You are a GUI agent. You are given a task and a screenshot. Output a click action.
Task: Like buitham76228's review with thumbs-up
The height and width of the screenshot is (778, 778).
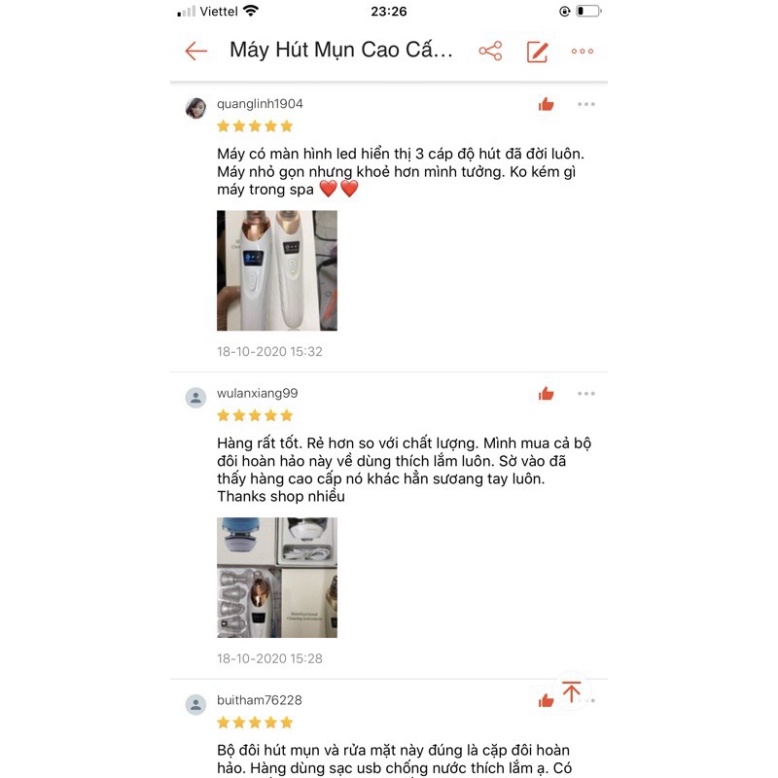coord(546,700)
